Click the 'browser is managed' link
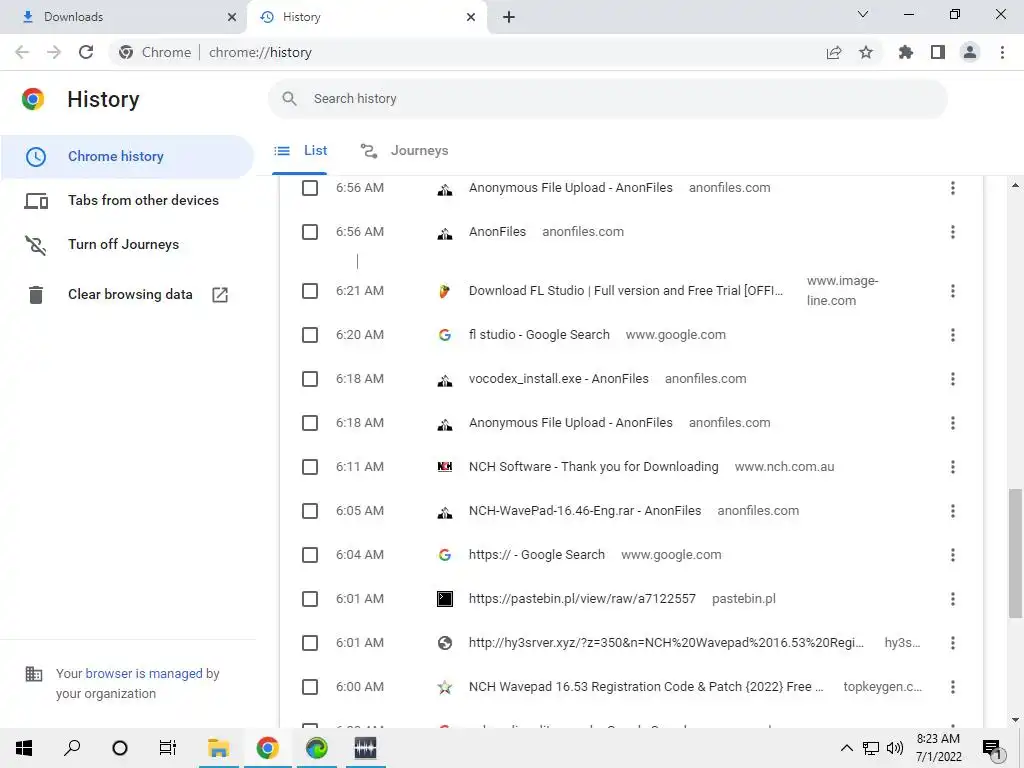The width and height of the screenshot is (1024, 768). click(144, 673)
